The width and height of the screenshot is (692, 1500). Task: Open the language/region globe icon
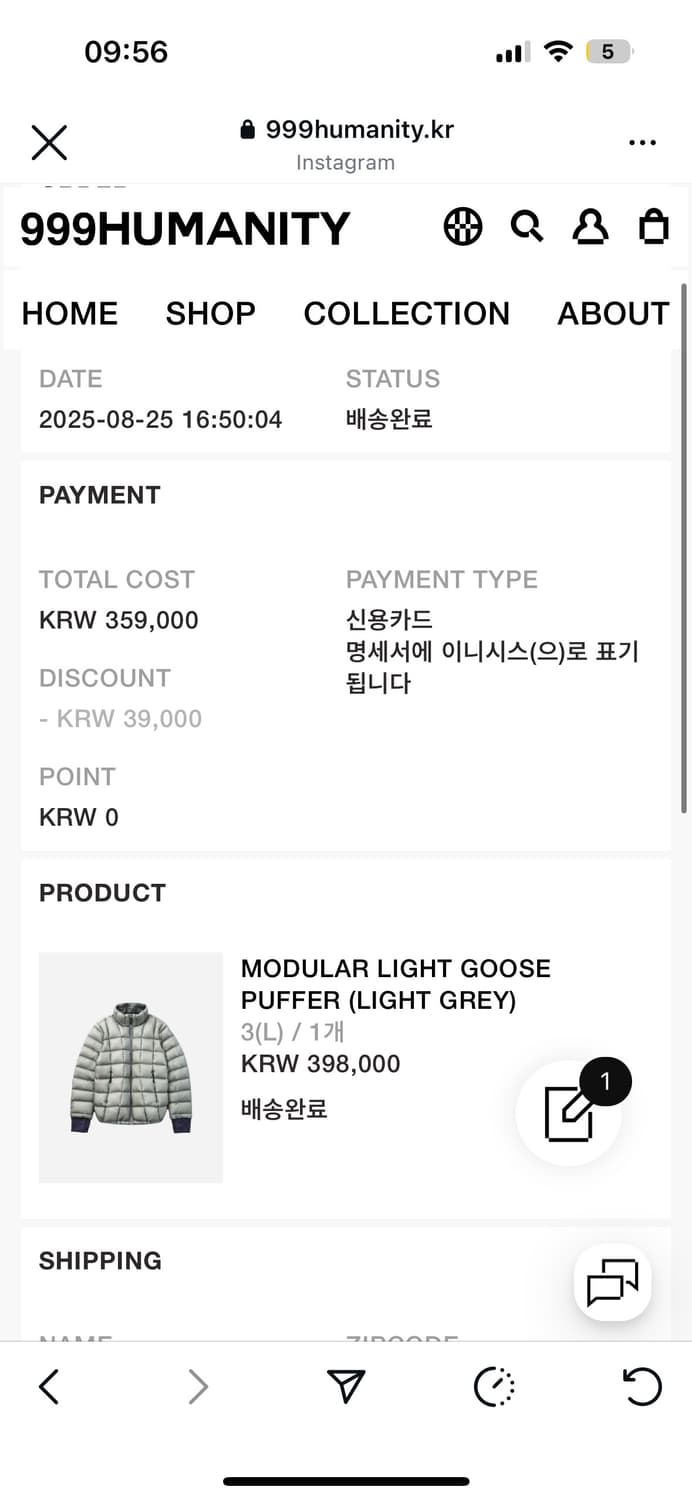tap(462, 226)
